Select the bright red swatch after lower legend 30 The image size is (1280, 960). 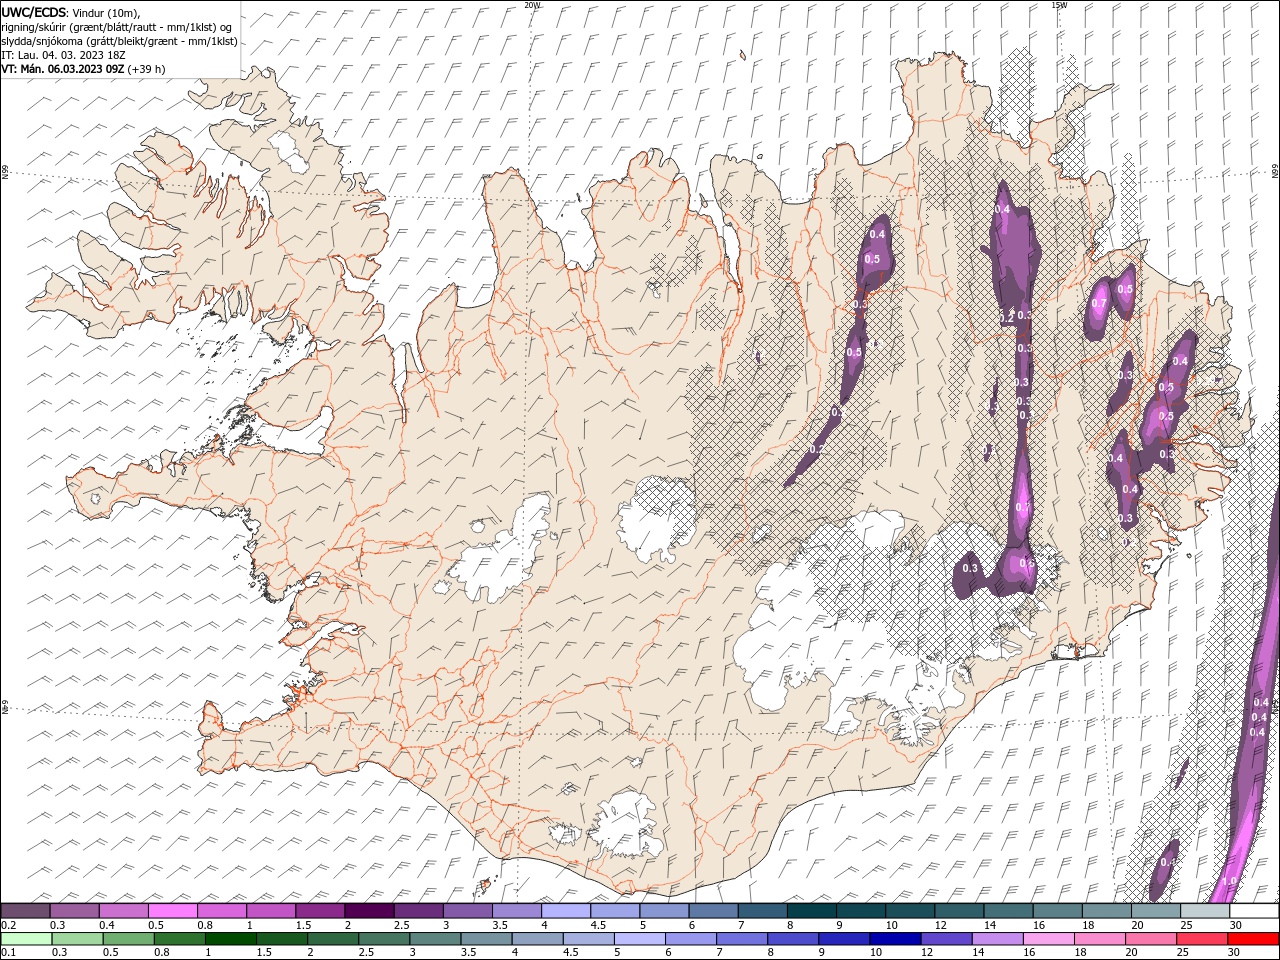tap(1253, 939)
